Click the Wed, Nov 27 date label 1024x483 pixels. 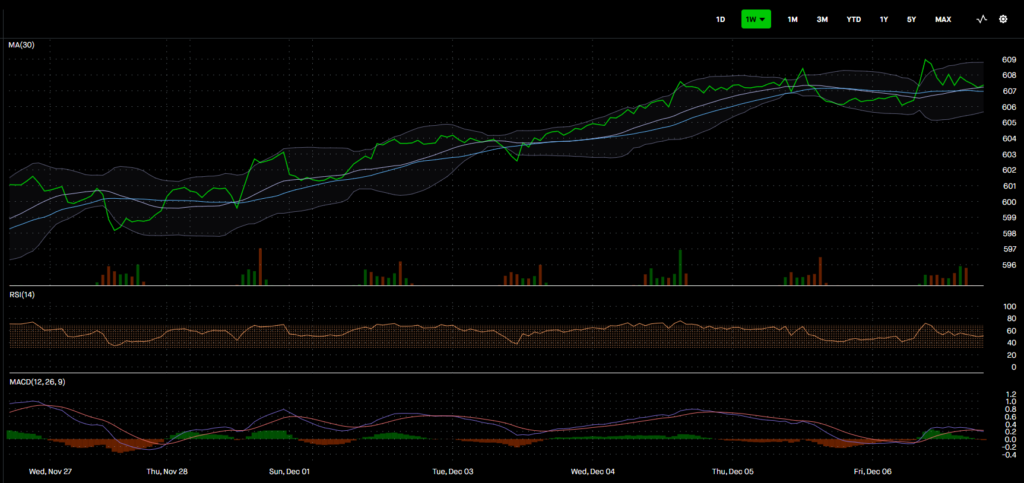click(48, 471)
